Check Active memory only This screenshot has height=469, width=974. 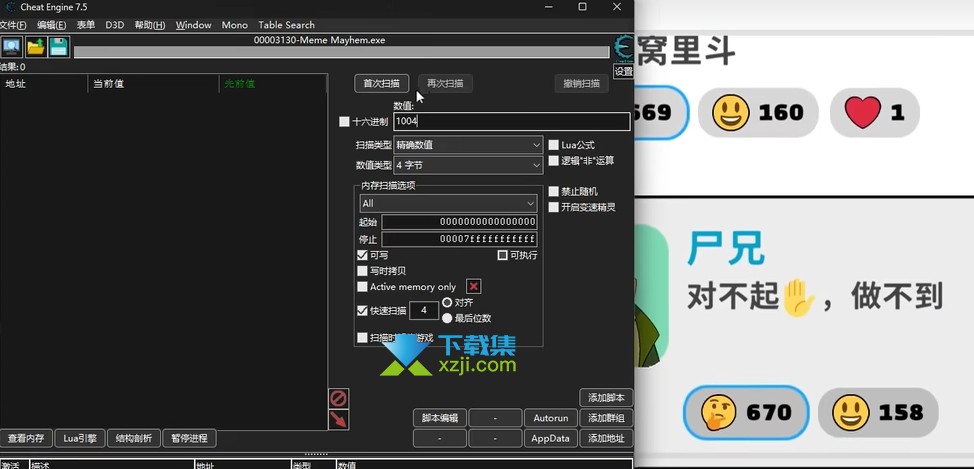coord(362,286)
